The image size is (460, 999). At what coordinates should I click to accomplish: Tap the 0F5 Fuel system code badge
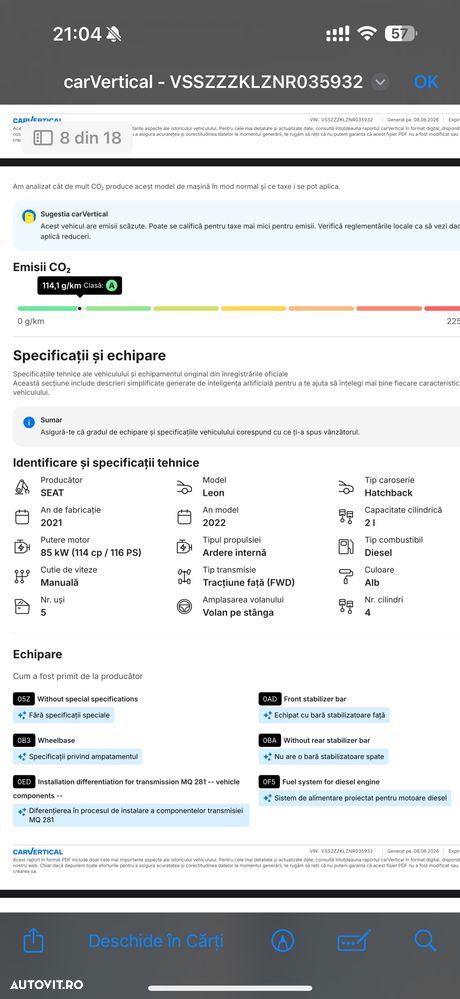click(x=269, y=782)
